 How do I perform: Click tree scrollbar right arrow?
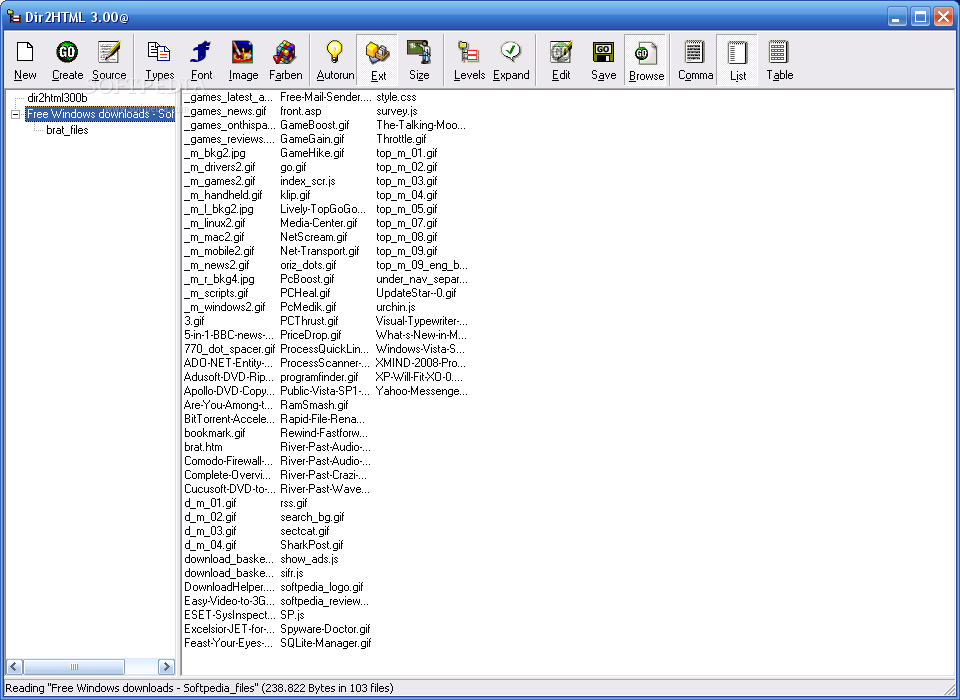166,666
